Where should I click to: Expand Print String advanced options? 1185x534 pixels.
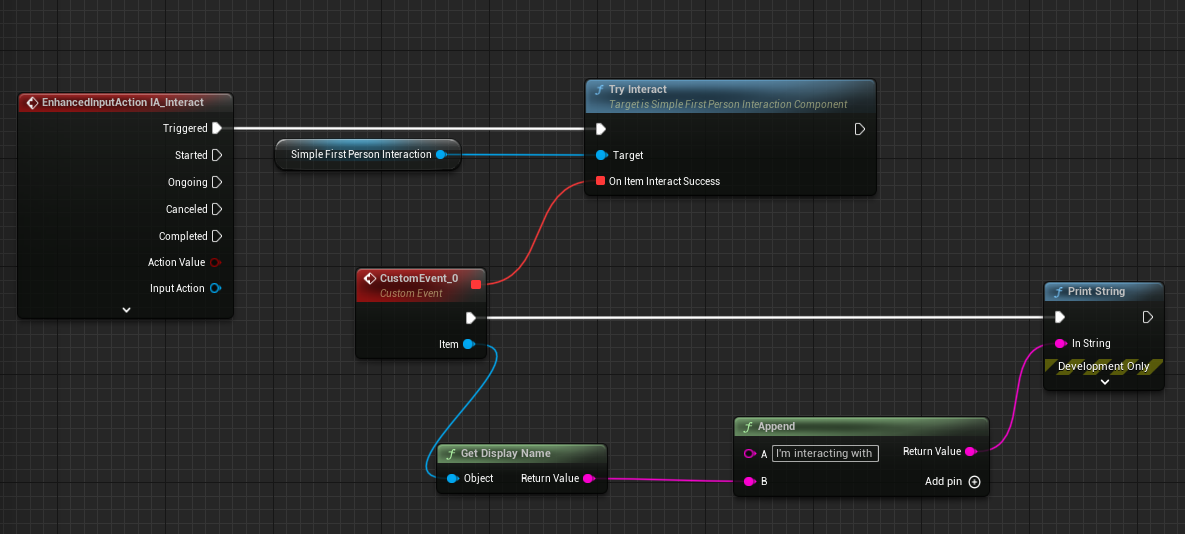(1104, 382)
